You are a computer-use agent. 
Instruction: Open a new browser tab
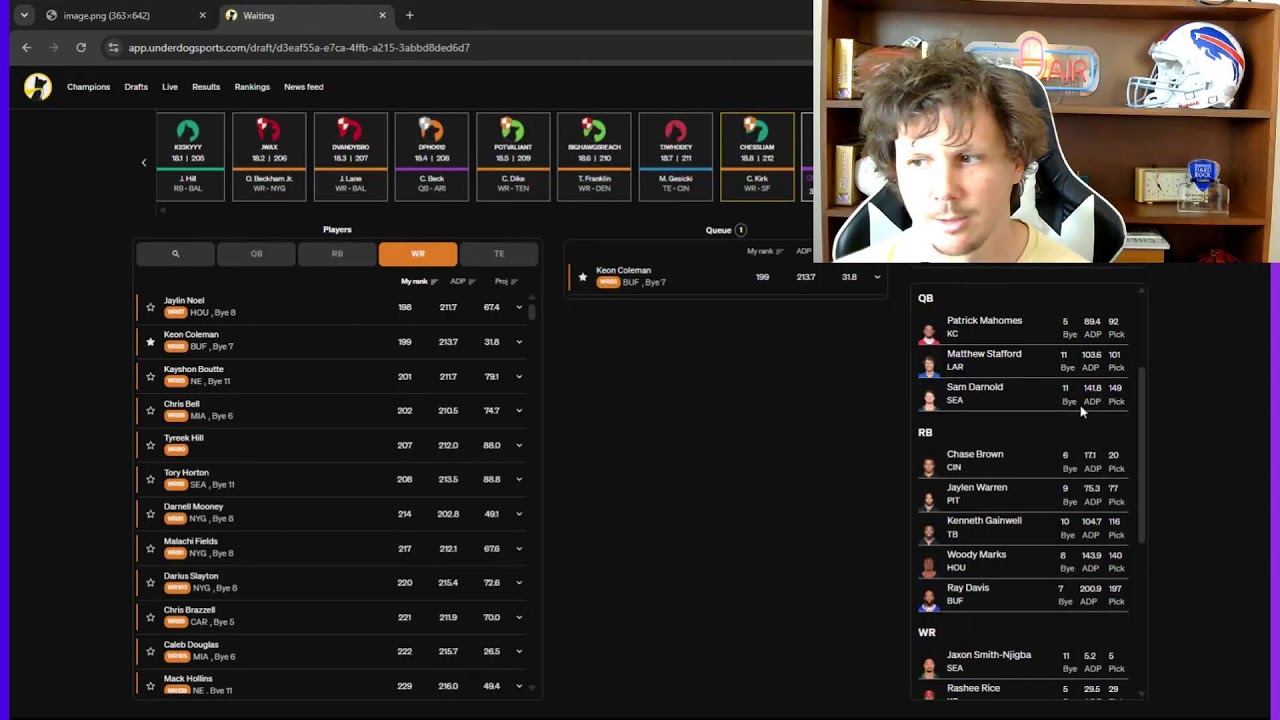pos(409,15)
